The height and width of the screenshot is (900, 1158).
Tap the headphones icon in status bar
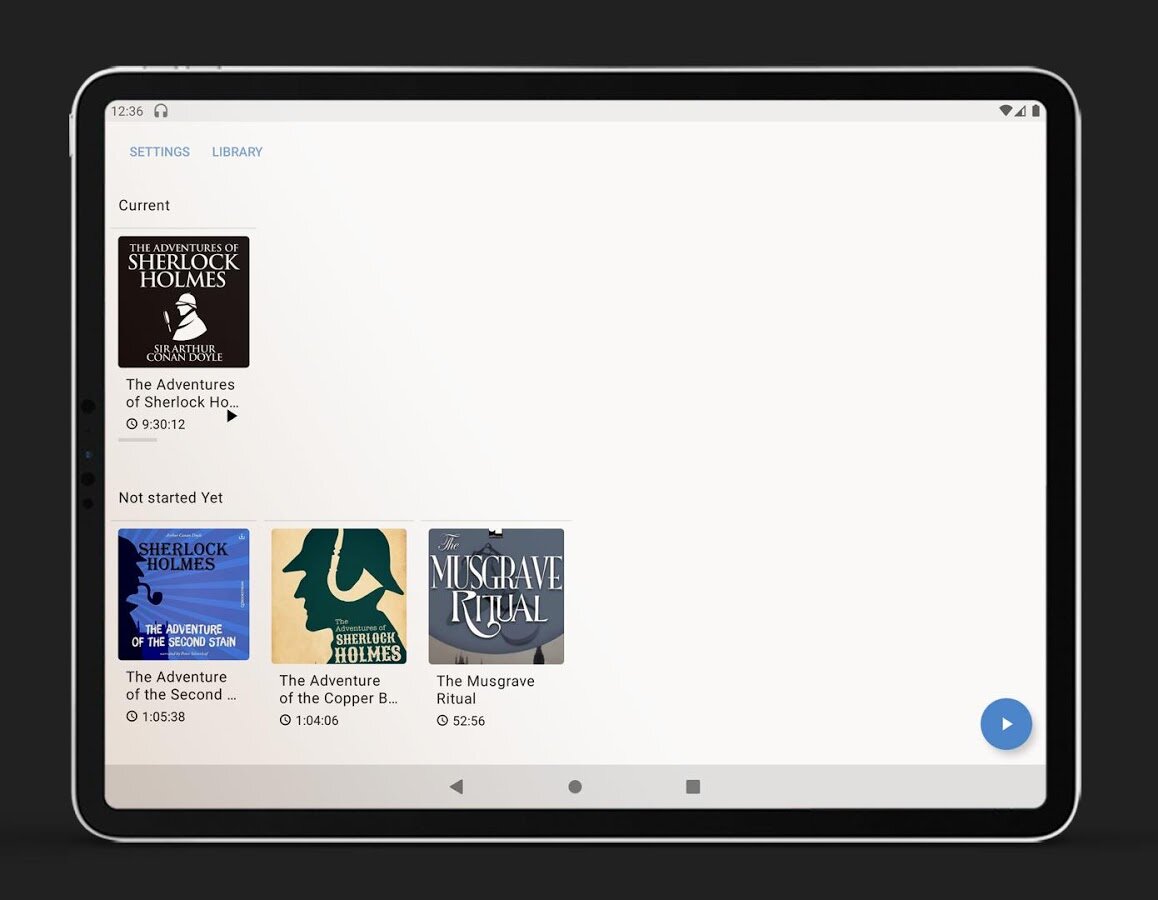click(x=161, y=111)
